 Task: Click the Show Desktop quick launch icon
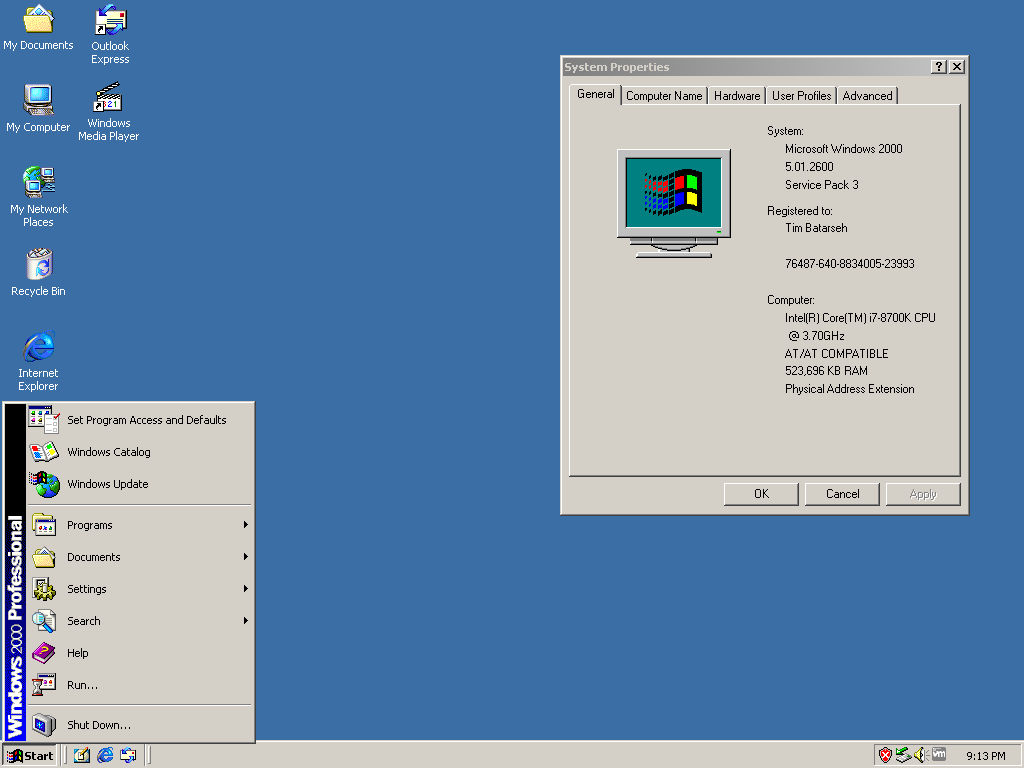pos(82,756)
